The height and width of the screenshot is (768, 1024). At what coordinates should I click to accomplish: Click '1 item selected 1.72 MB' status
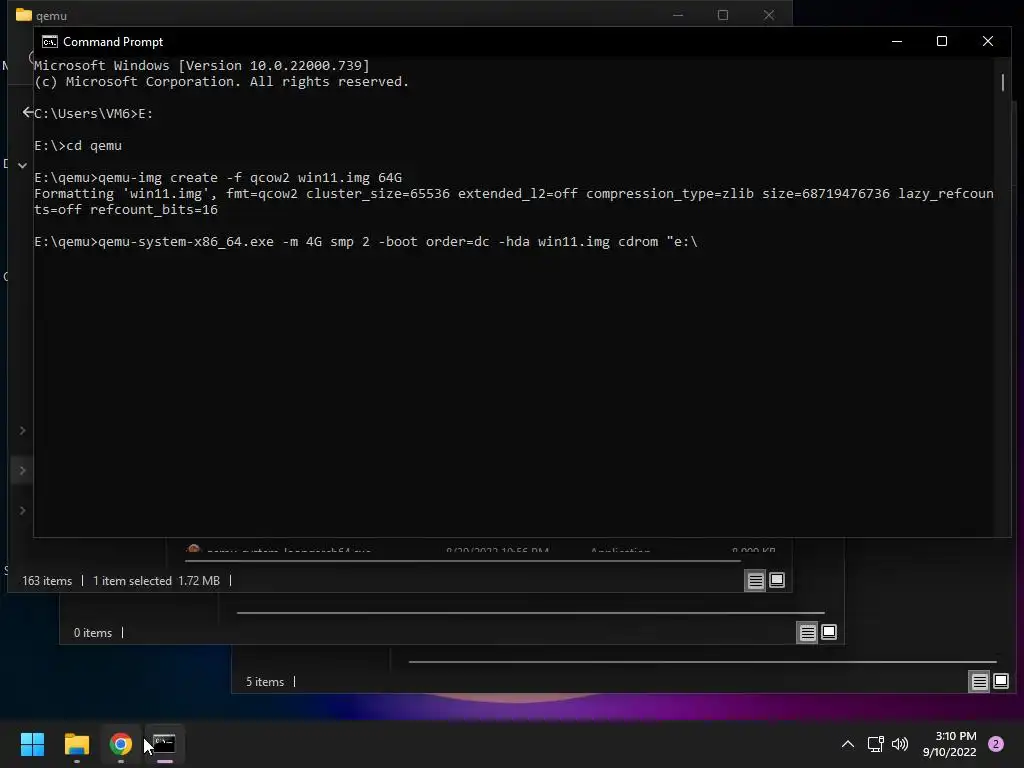156,581
